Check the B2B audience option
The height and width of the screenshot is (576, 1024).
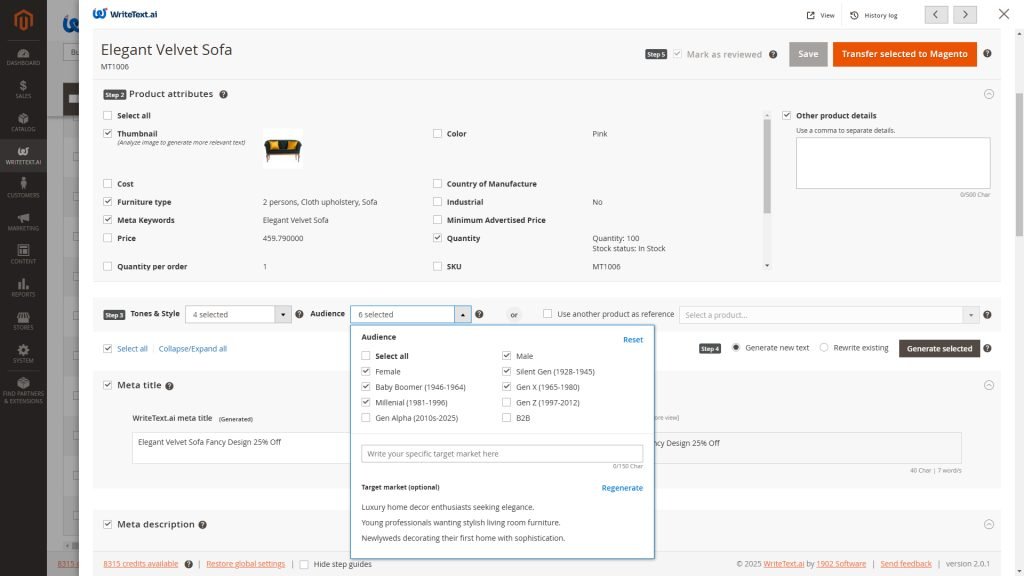coord(507,418)
